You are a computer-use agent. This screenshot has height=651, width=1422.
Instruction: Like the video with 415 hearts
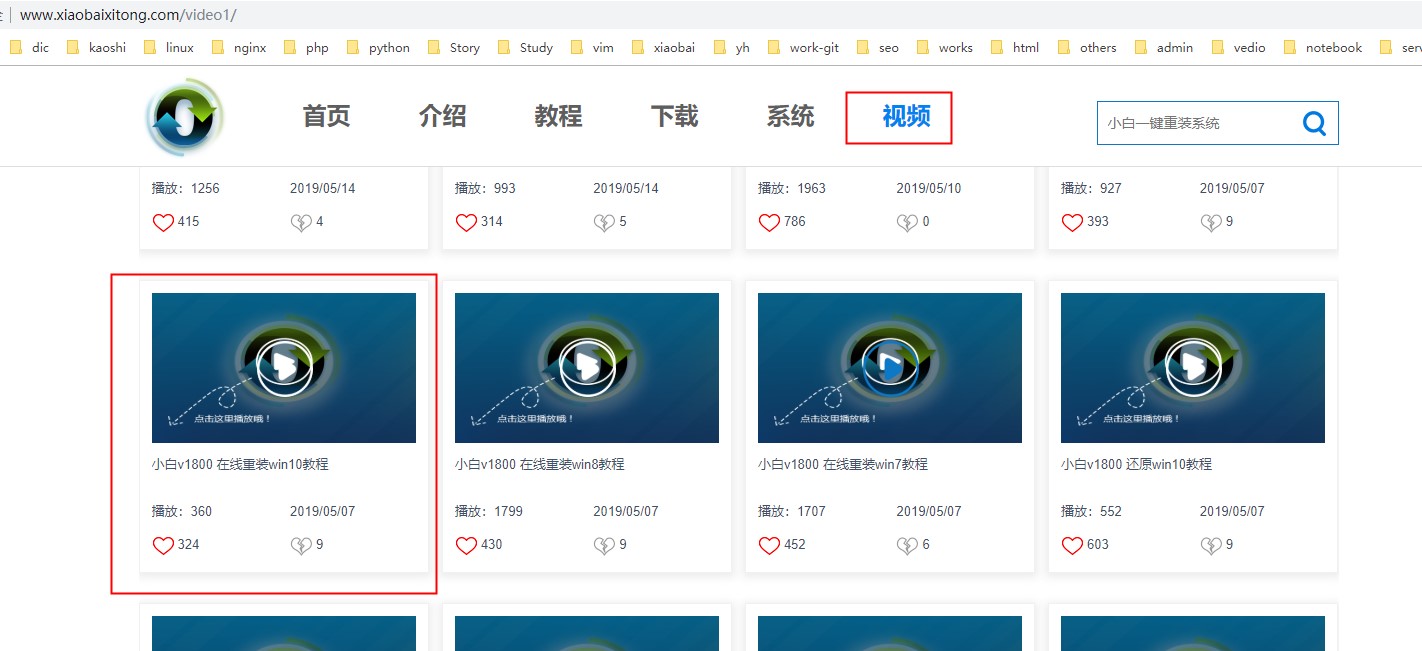(x=163, y=222)
